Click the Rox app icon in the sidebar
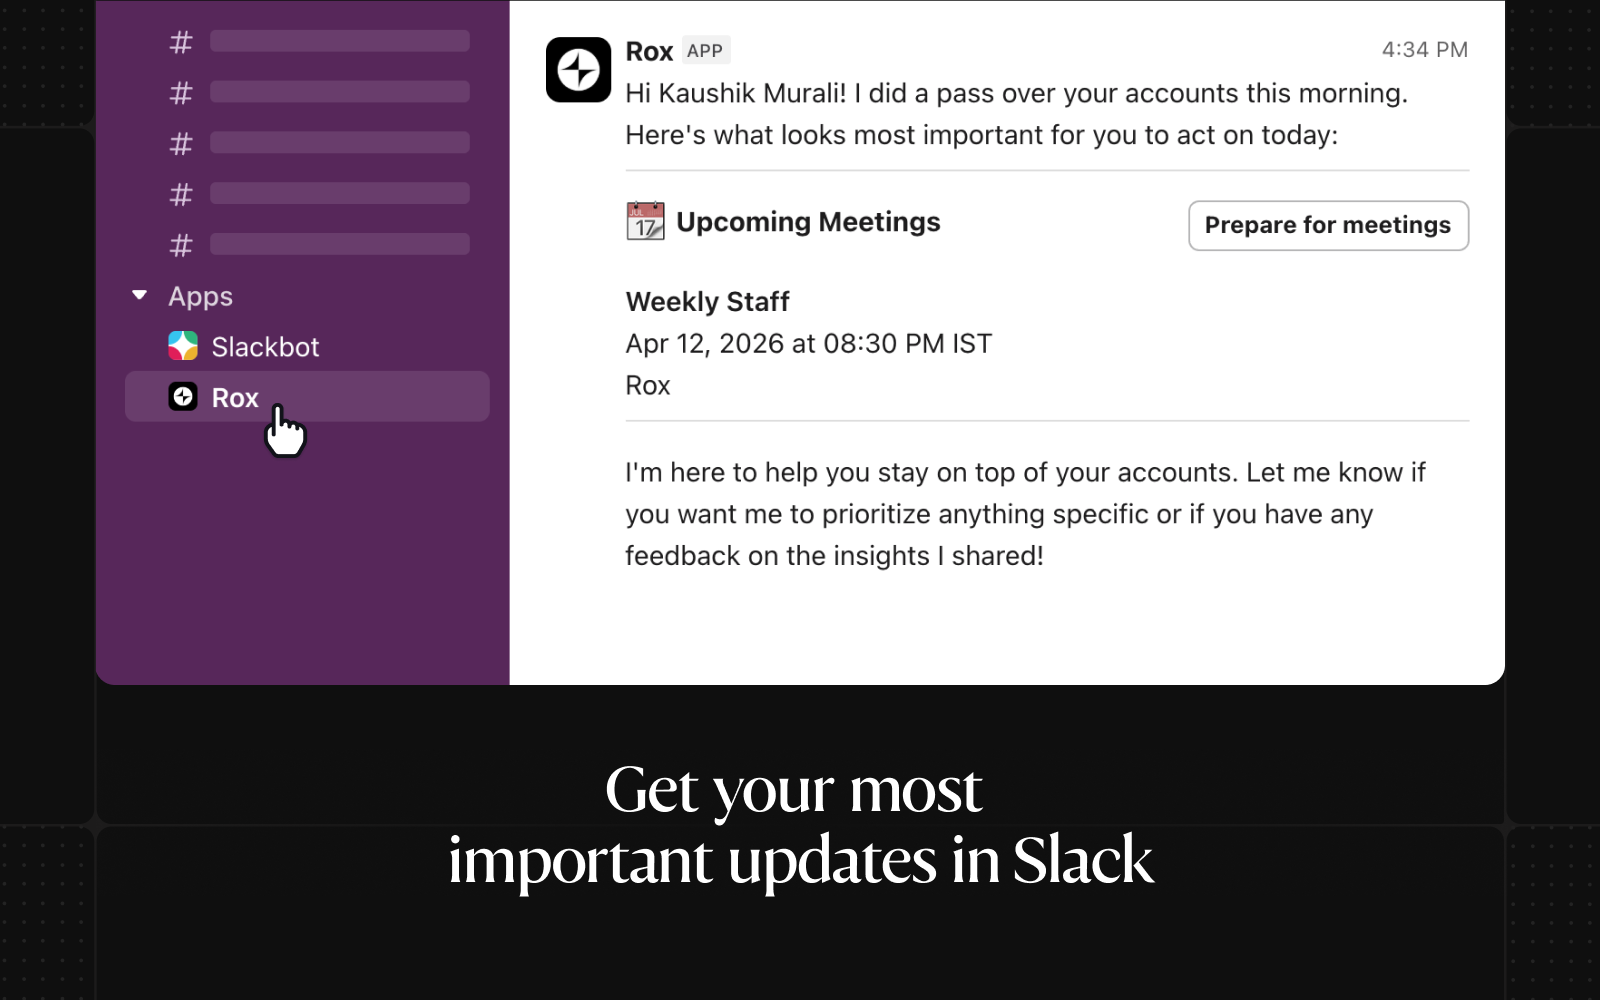The width and height of the screenshot is (1600, 1000). (x=183, y=397)
